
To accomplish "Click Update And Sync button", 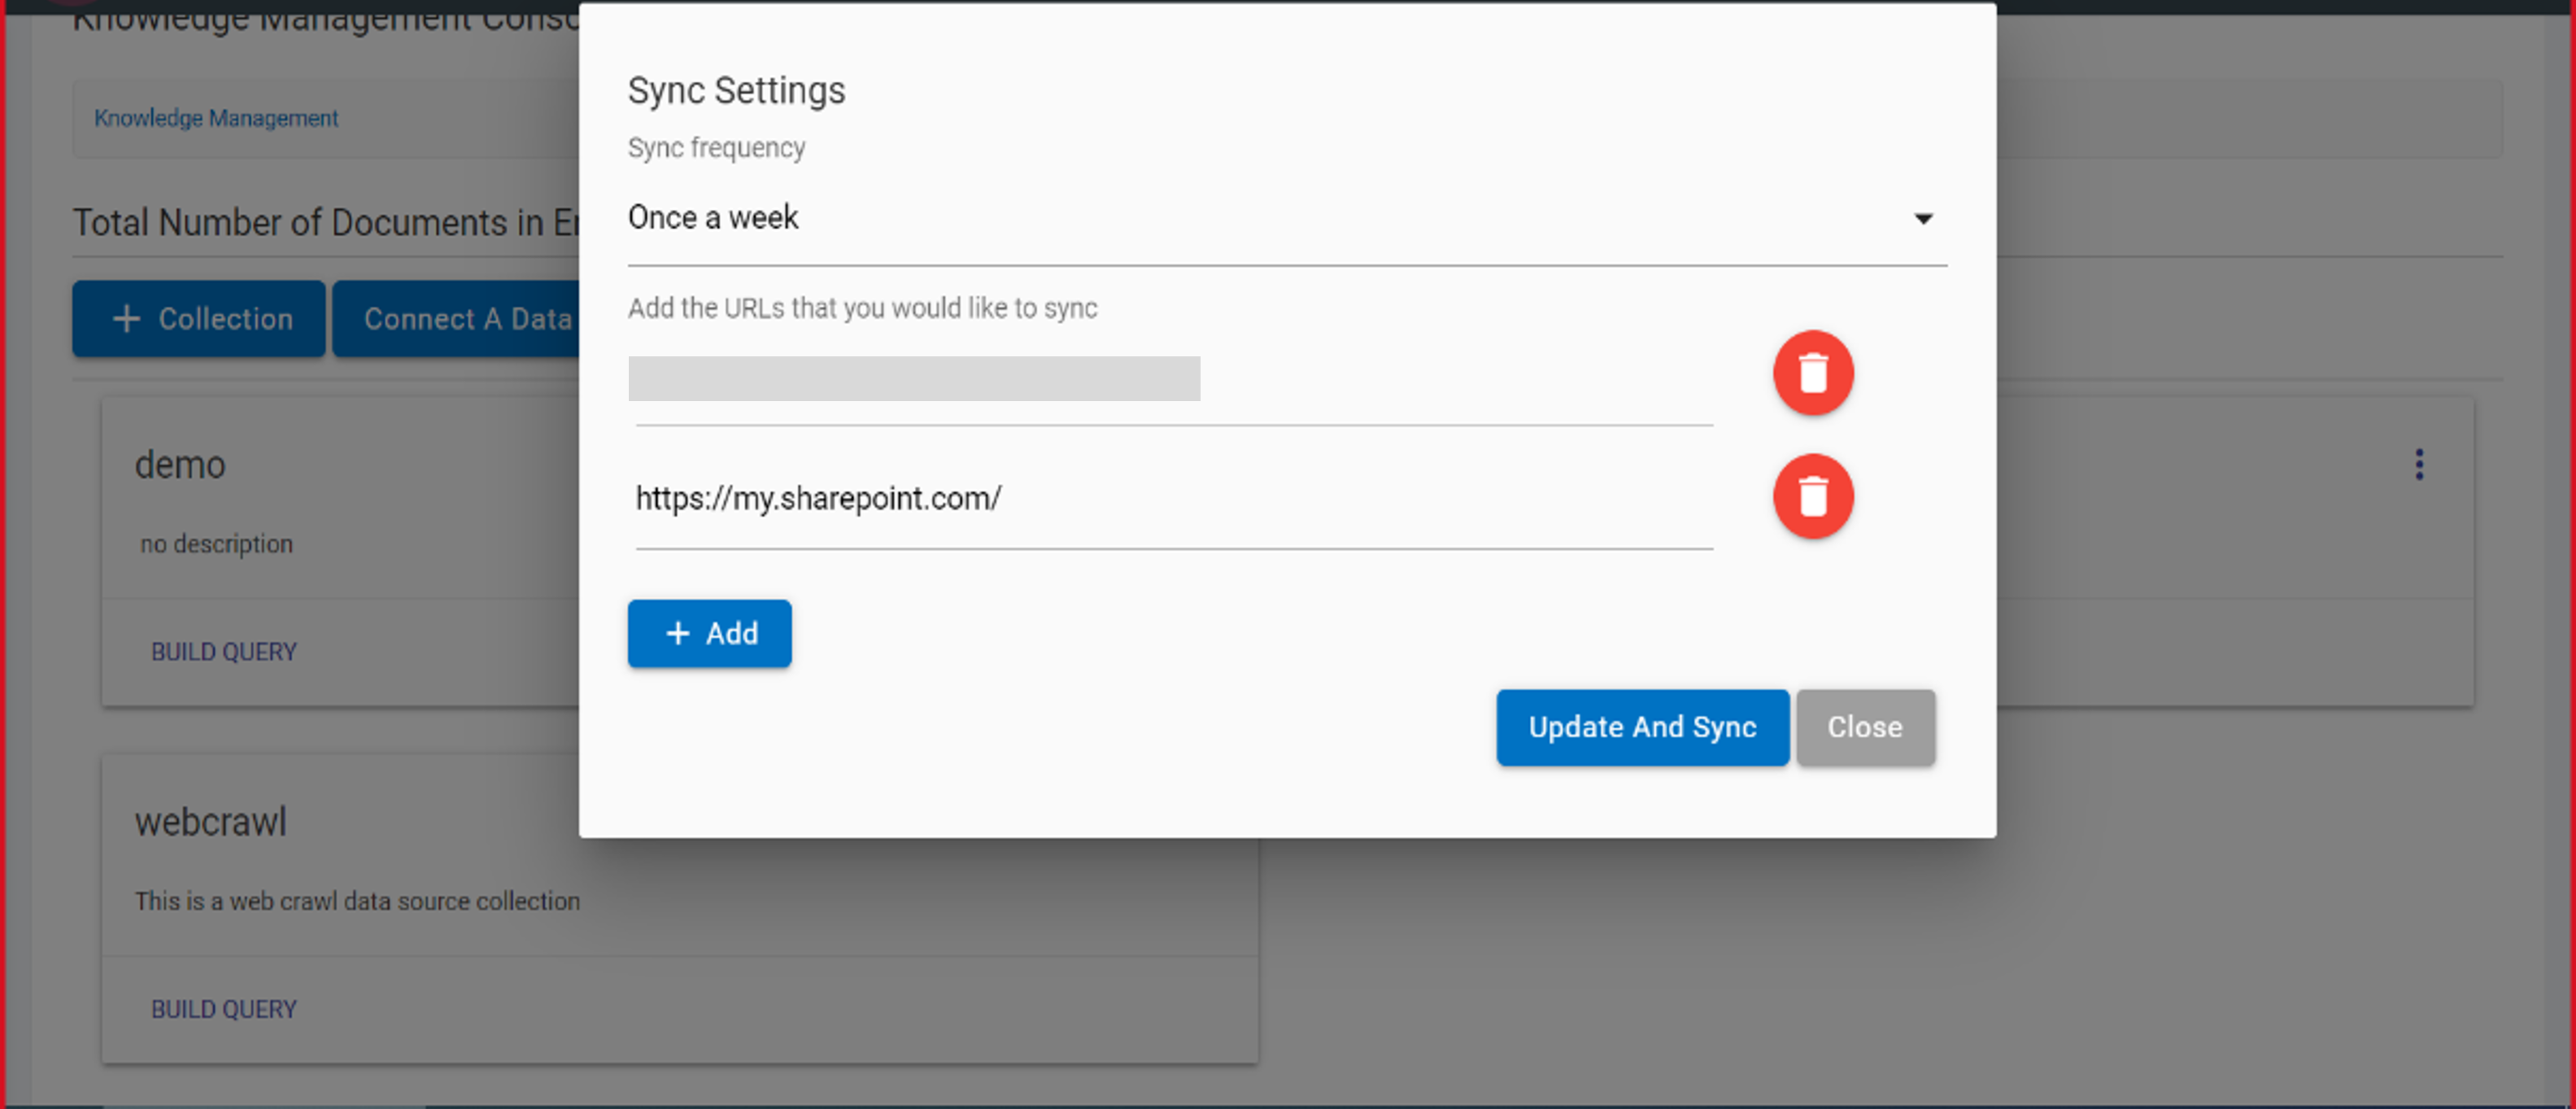I will click(1641, 727).
